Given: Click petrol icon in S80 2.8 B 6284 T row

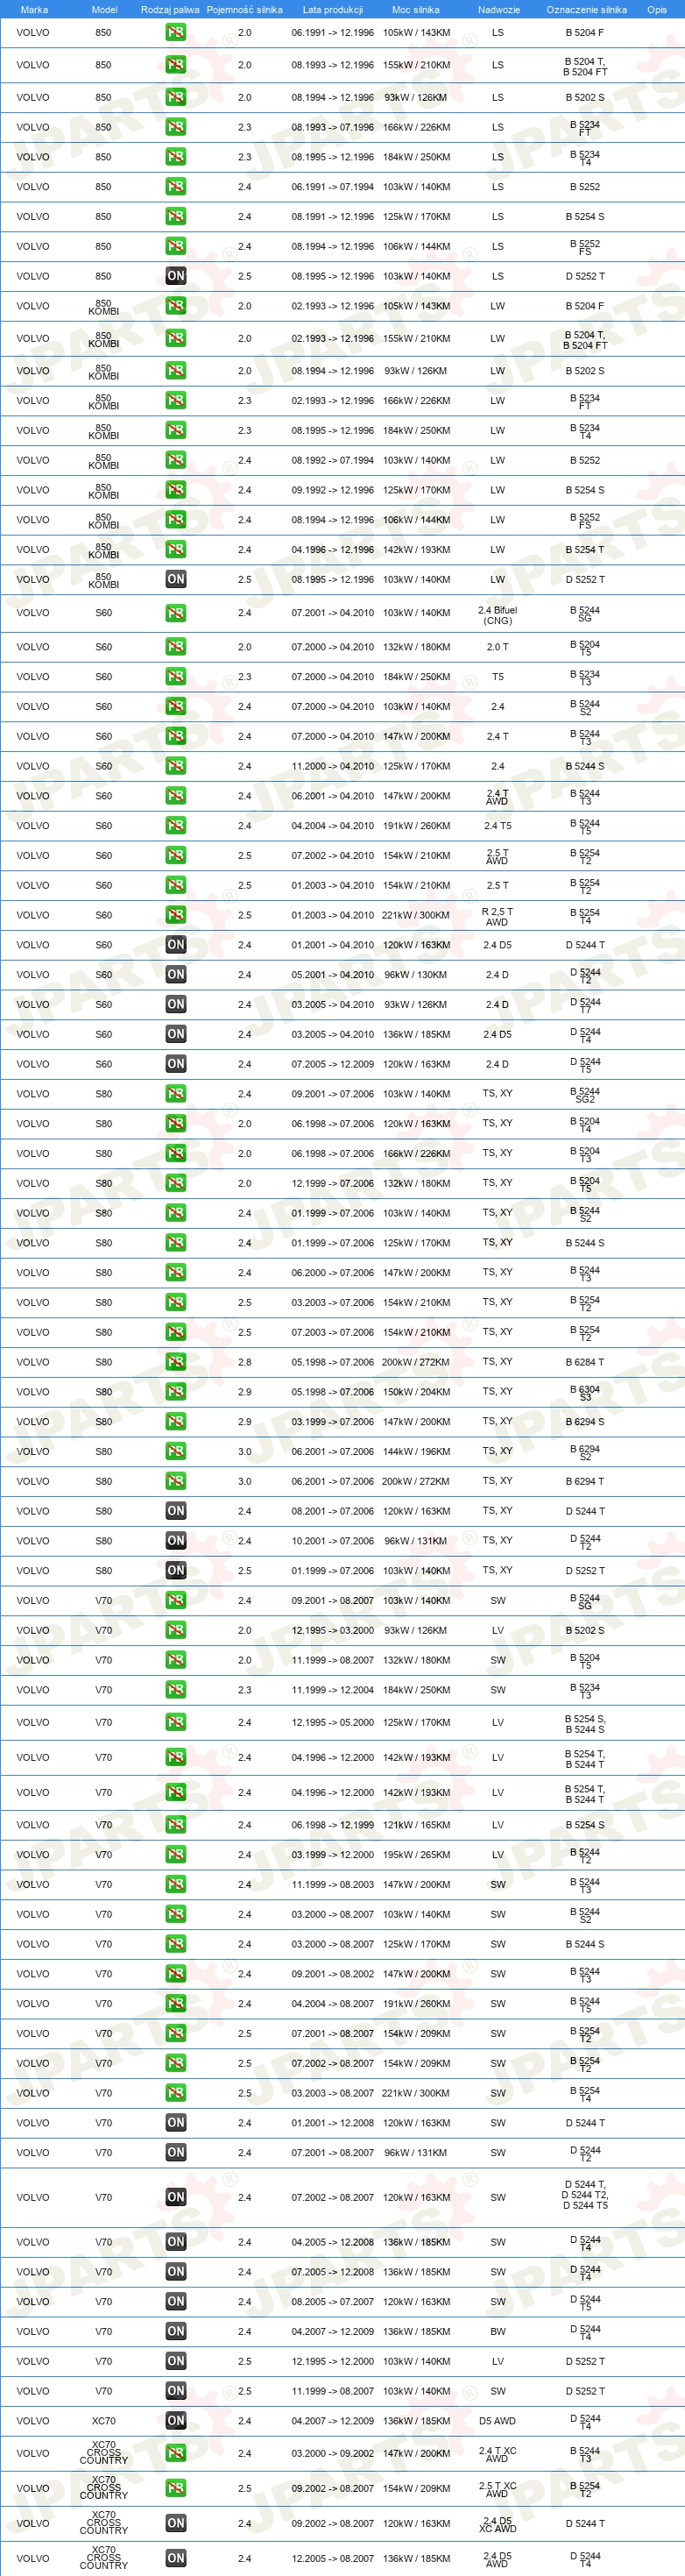Looking at the screenshot, I should (x=176, y=1362).
